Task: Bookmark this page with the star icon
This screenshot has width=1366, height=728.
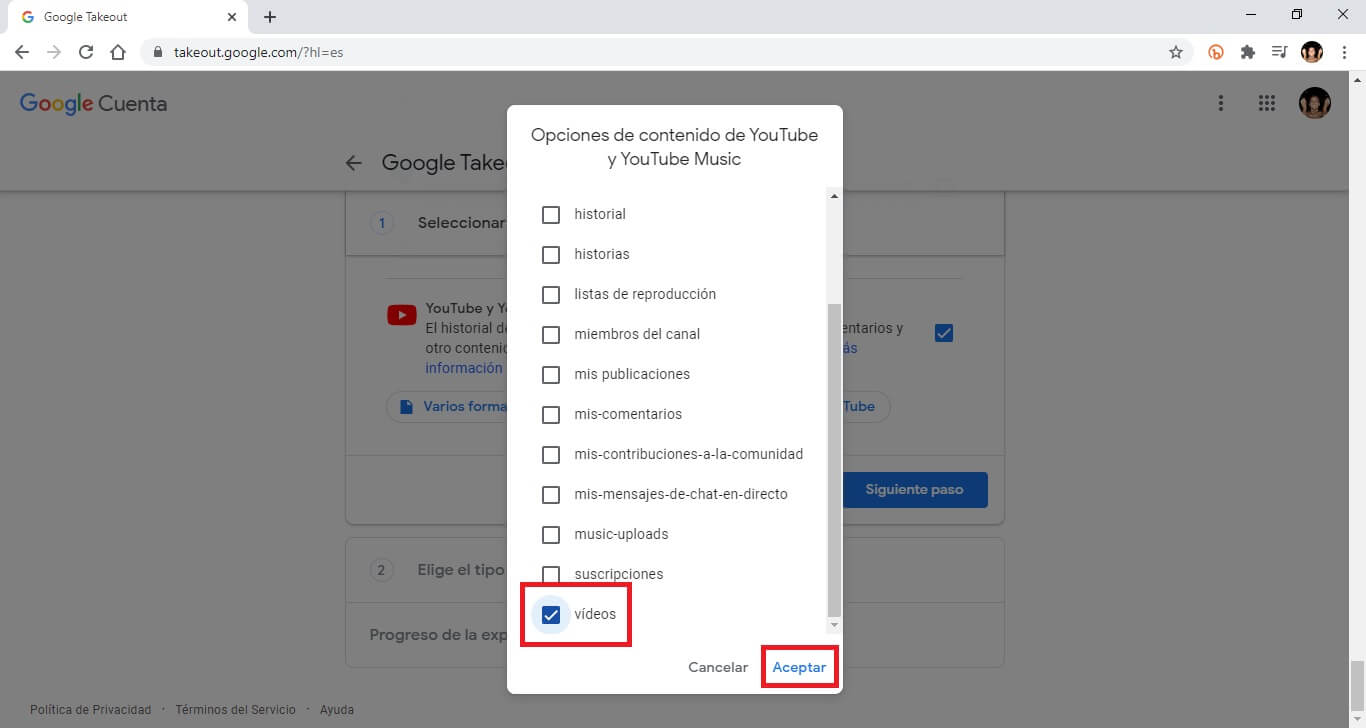Action: (x=1176, y=52)
